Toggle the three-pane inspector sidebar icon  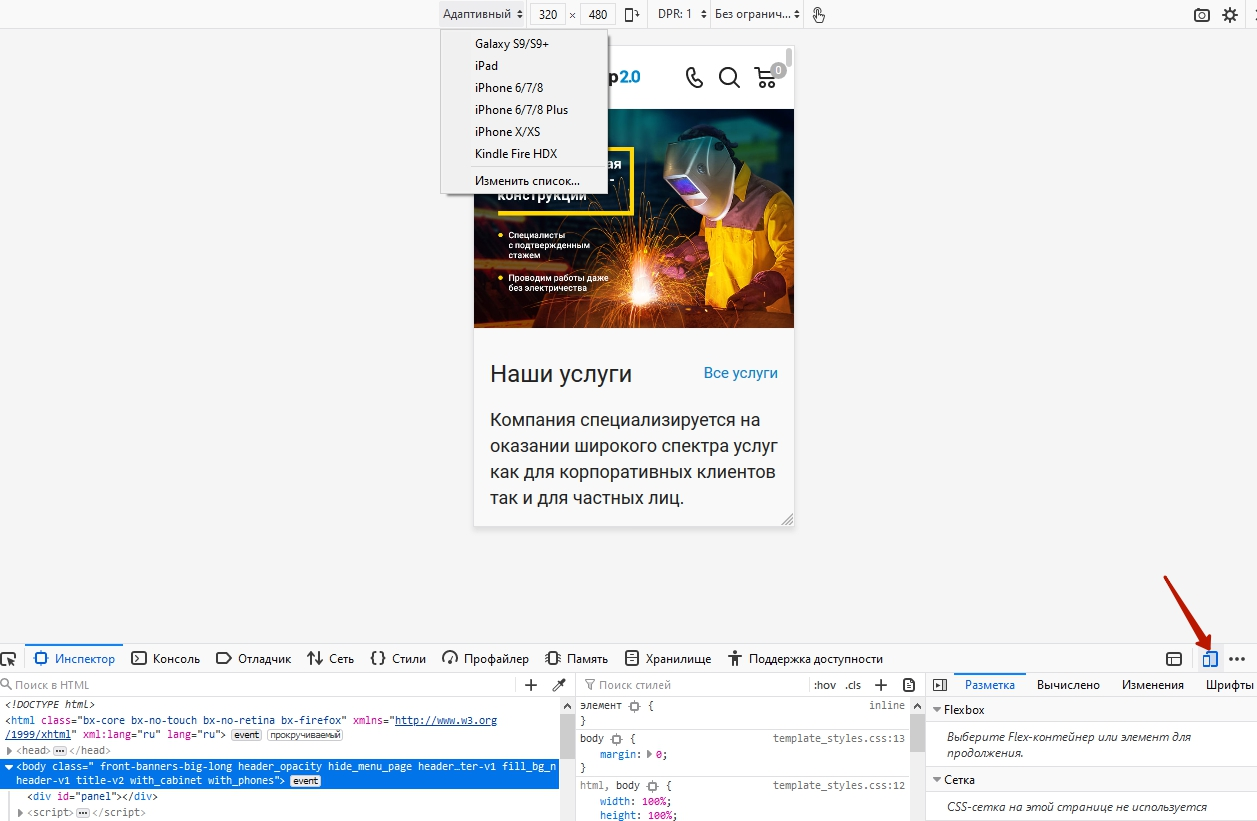939,685
